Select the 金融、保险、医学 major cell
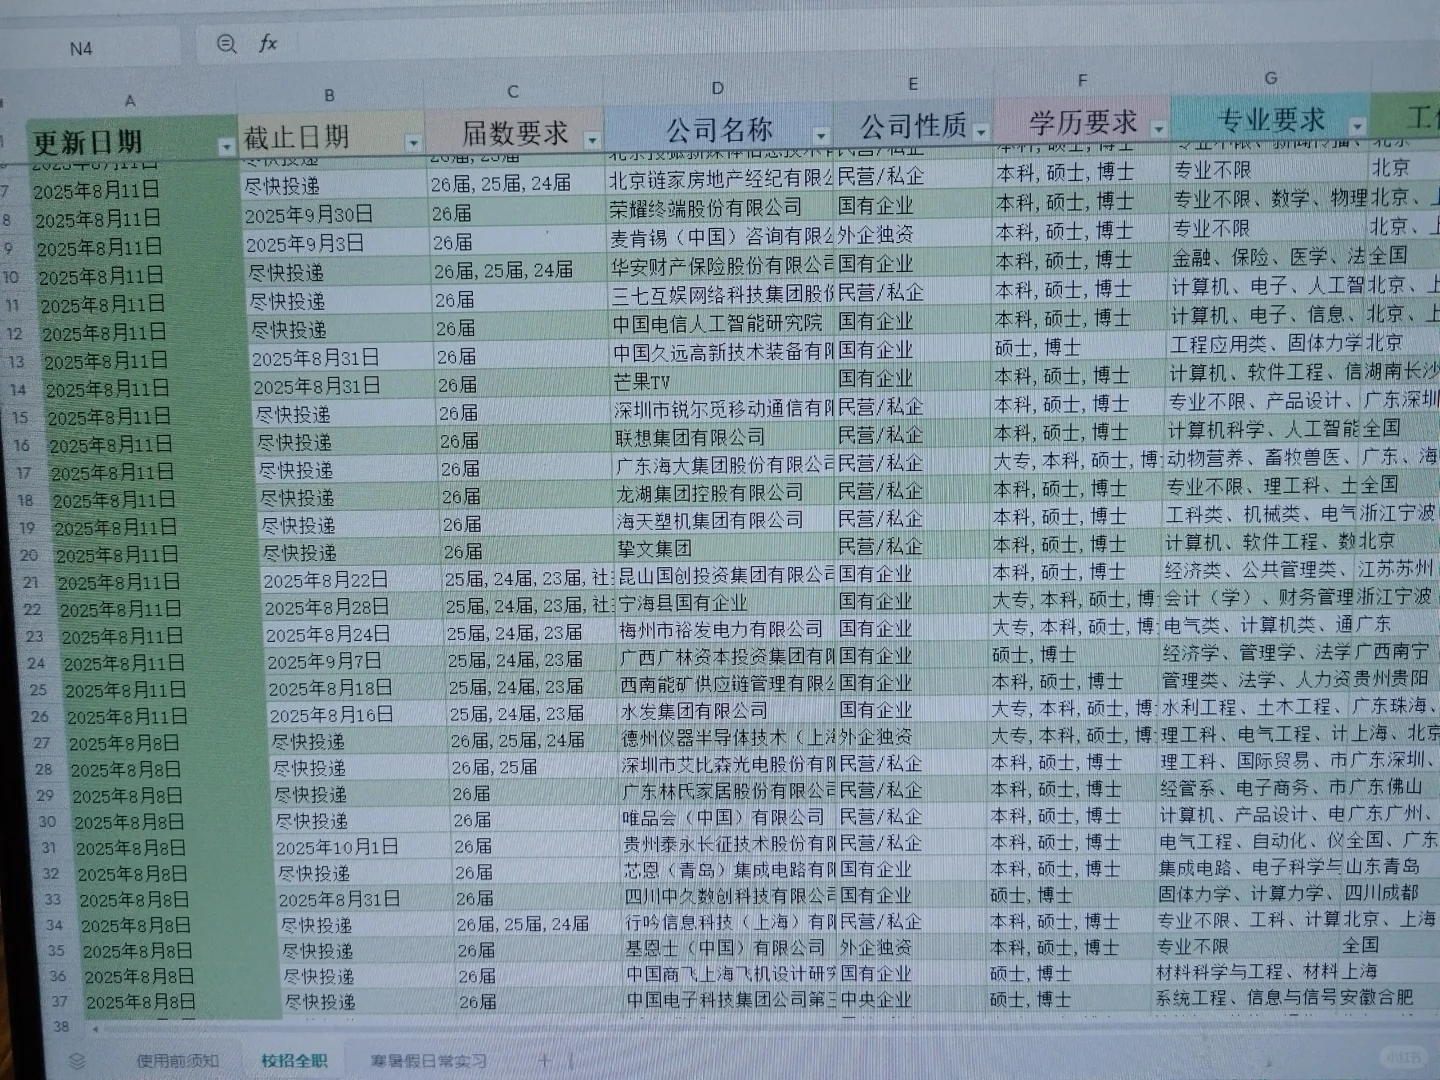The height and width of the screenshot is (1080, 1440). click(x=1268, y=257)
